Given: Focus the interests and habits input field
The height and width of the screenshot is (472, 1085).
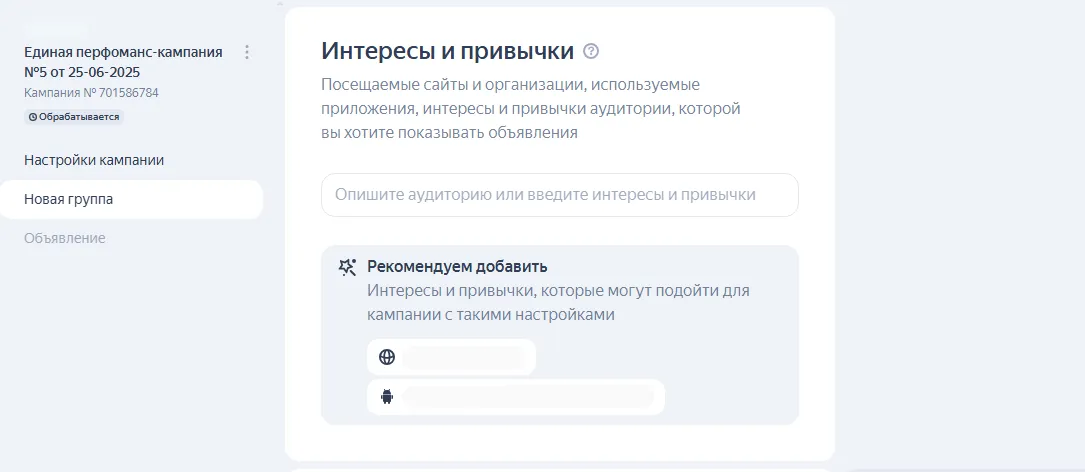Looking at the screenshot, I should click(559, 194).
